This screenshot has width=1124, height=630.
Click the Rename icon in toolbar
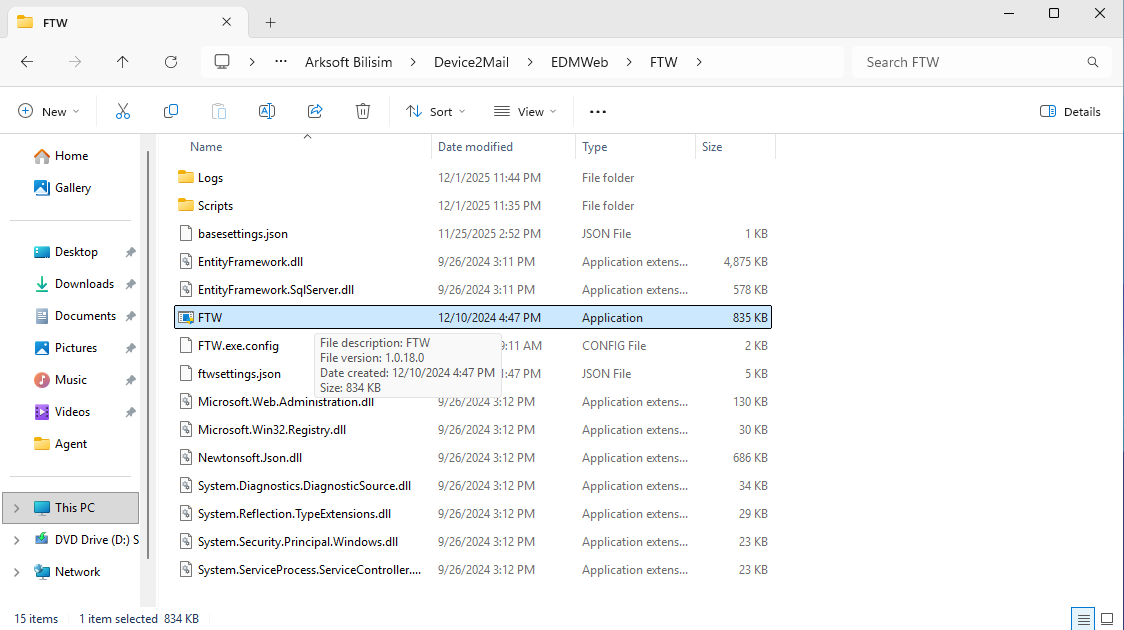(267, 111)
